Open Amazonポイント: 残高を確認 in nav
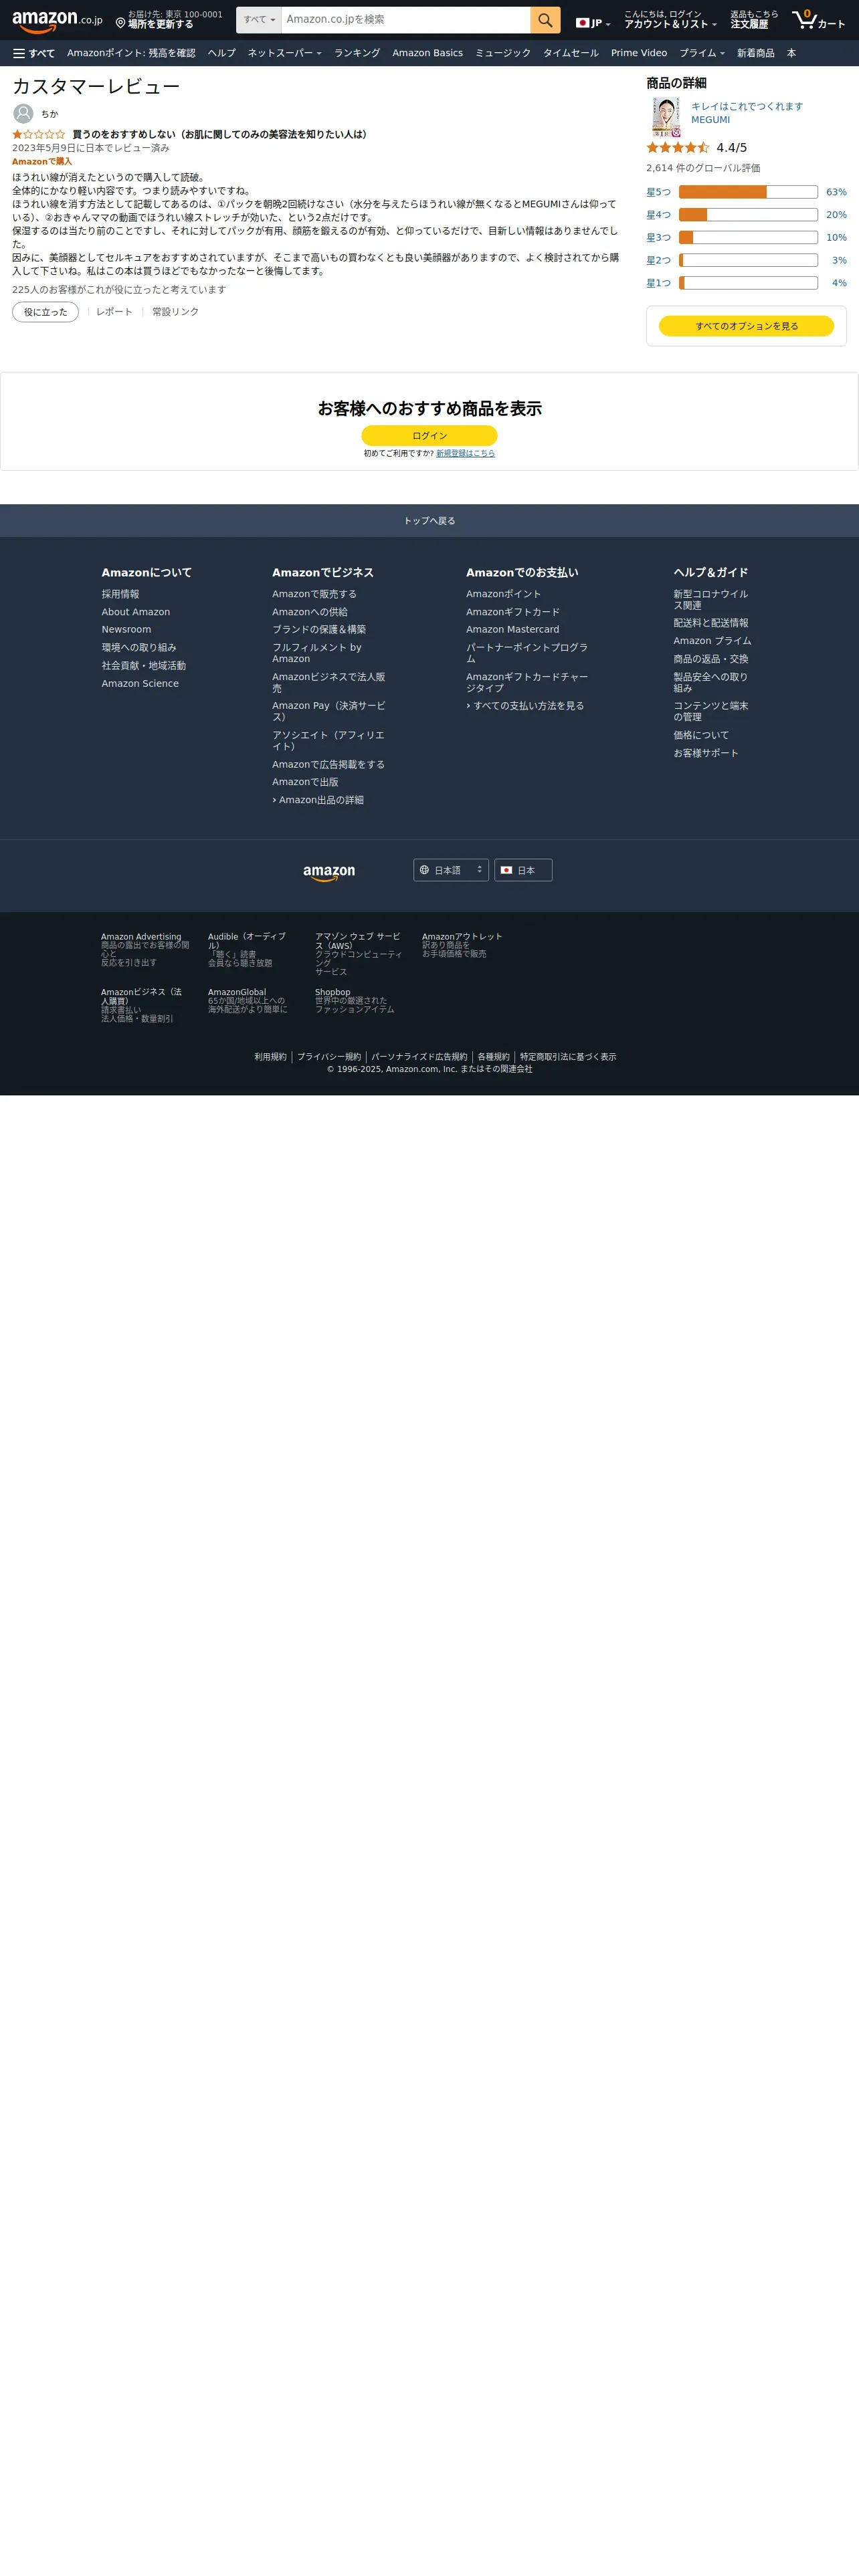The height and width of the screenshot is (2576, 859). 131,53
